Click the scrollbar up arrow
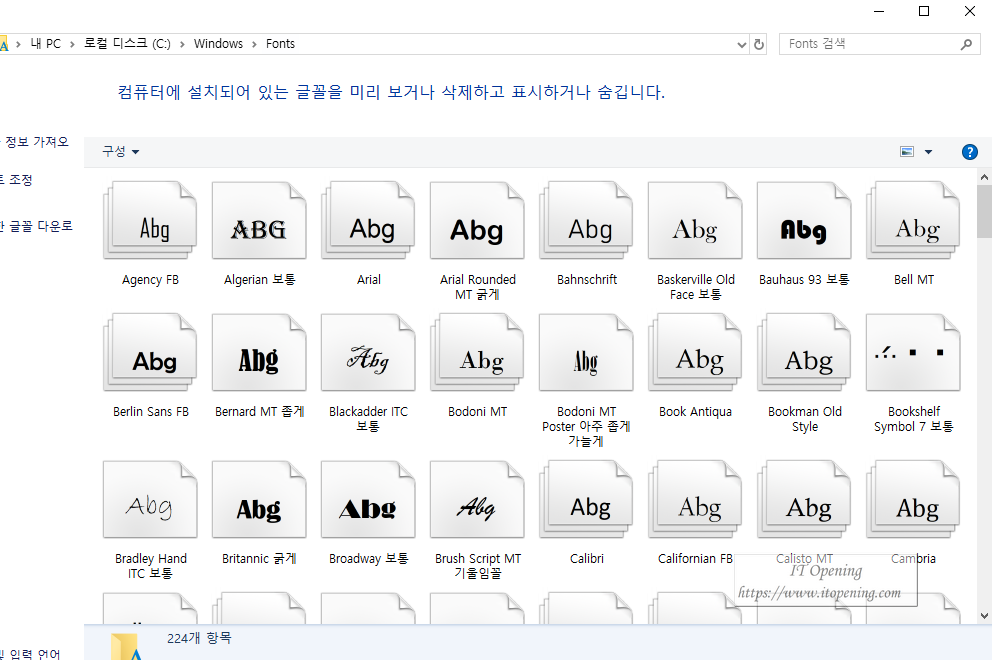This screenshot has height=660, width=992. pyautogui.click(x=984, y=178)
